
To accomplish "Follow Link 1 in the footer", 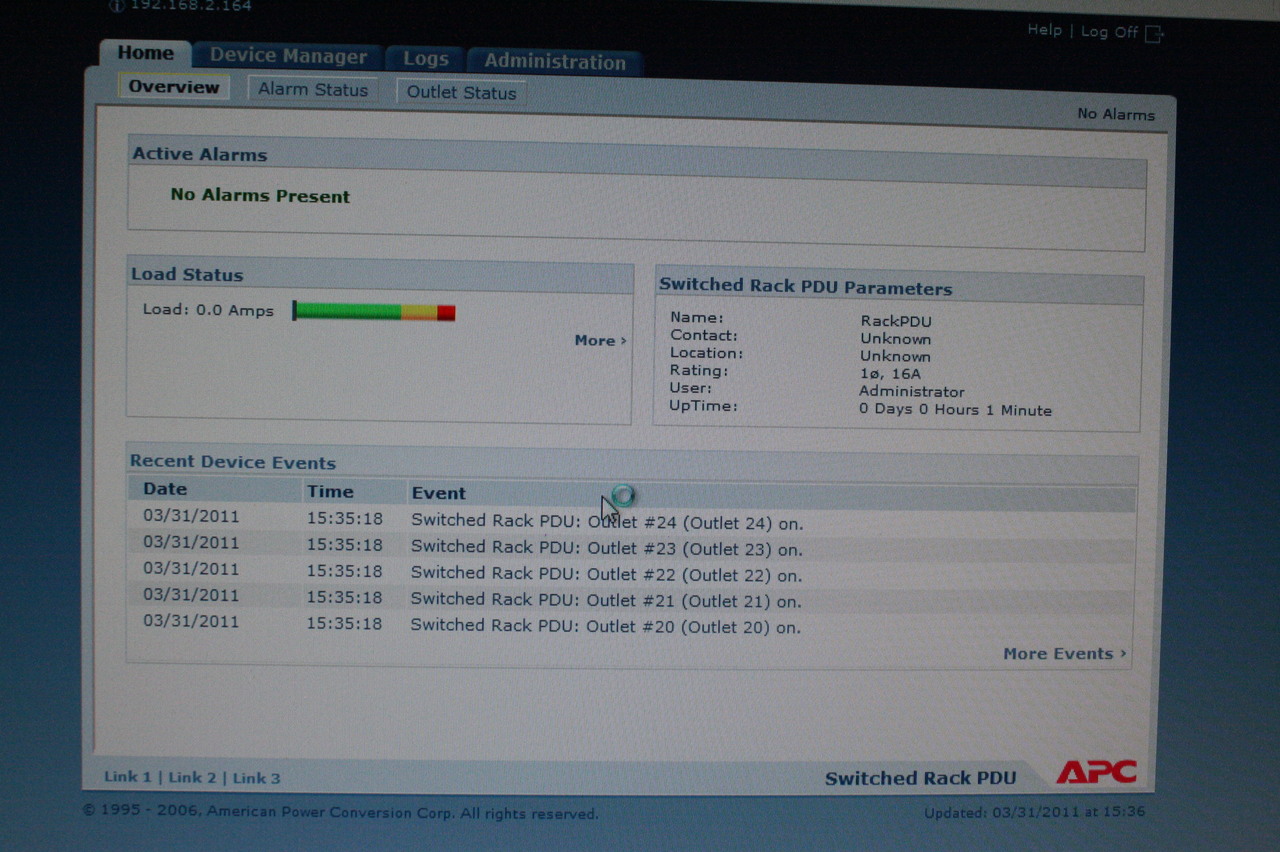I will pyautogui.click(x=128, y=777).
